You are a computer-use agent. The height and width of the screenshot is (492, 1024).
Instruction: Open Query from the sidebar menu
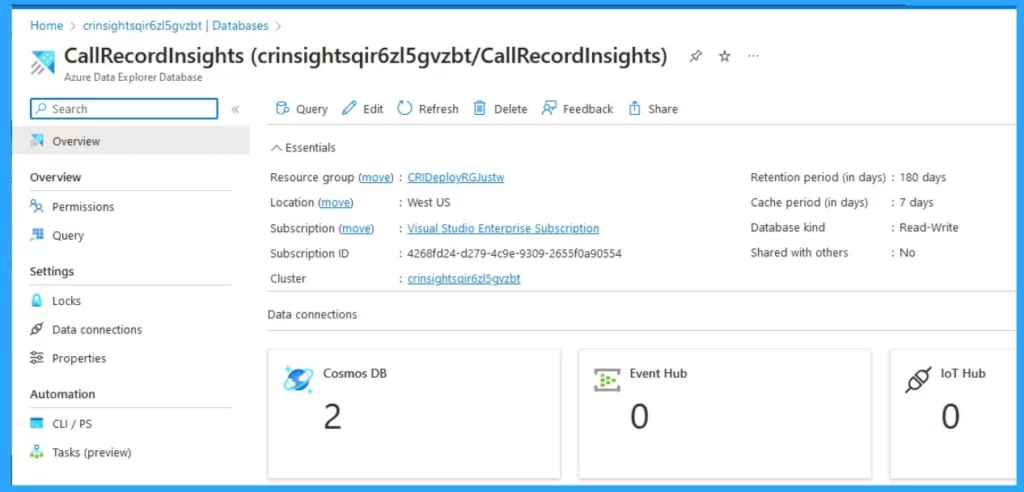68,235
